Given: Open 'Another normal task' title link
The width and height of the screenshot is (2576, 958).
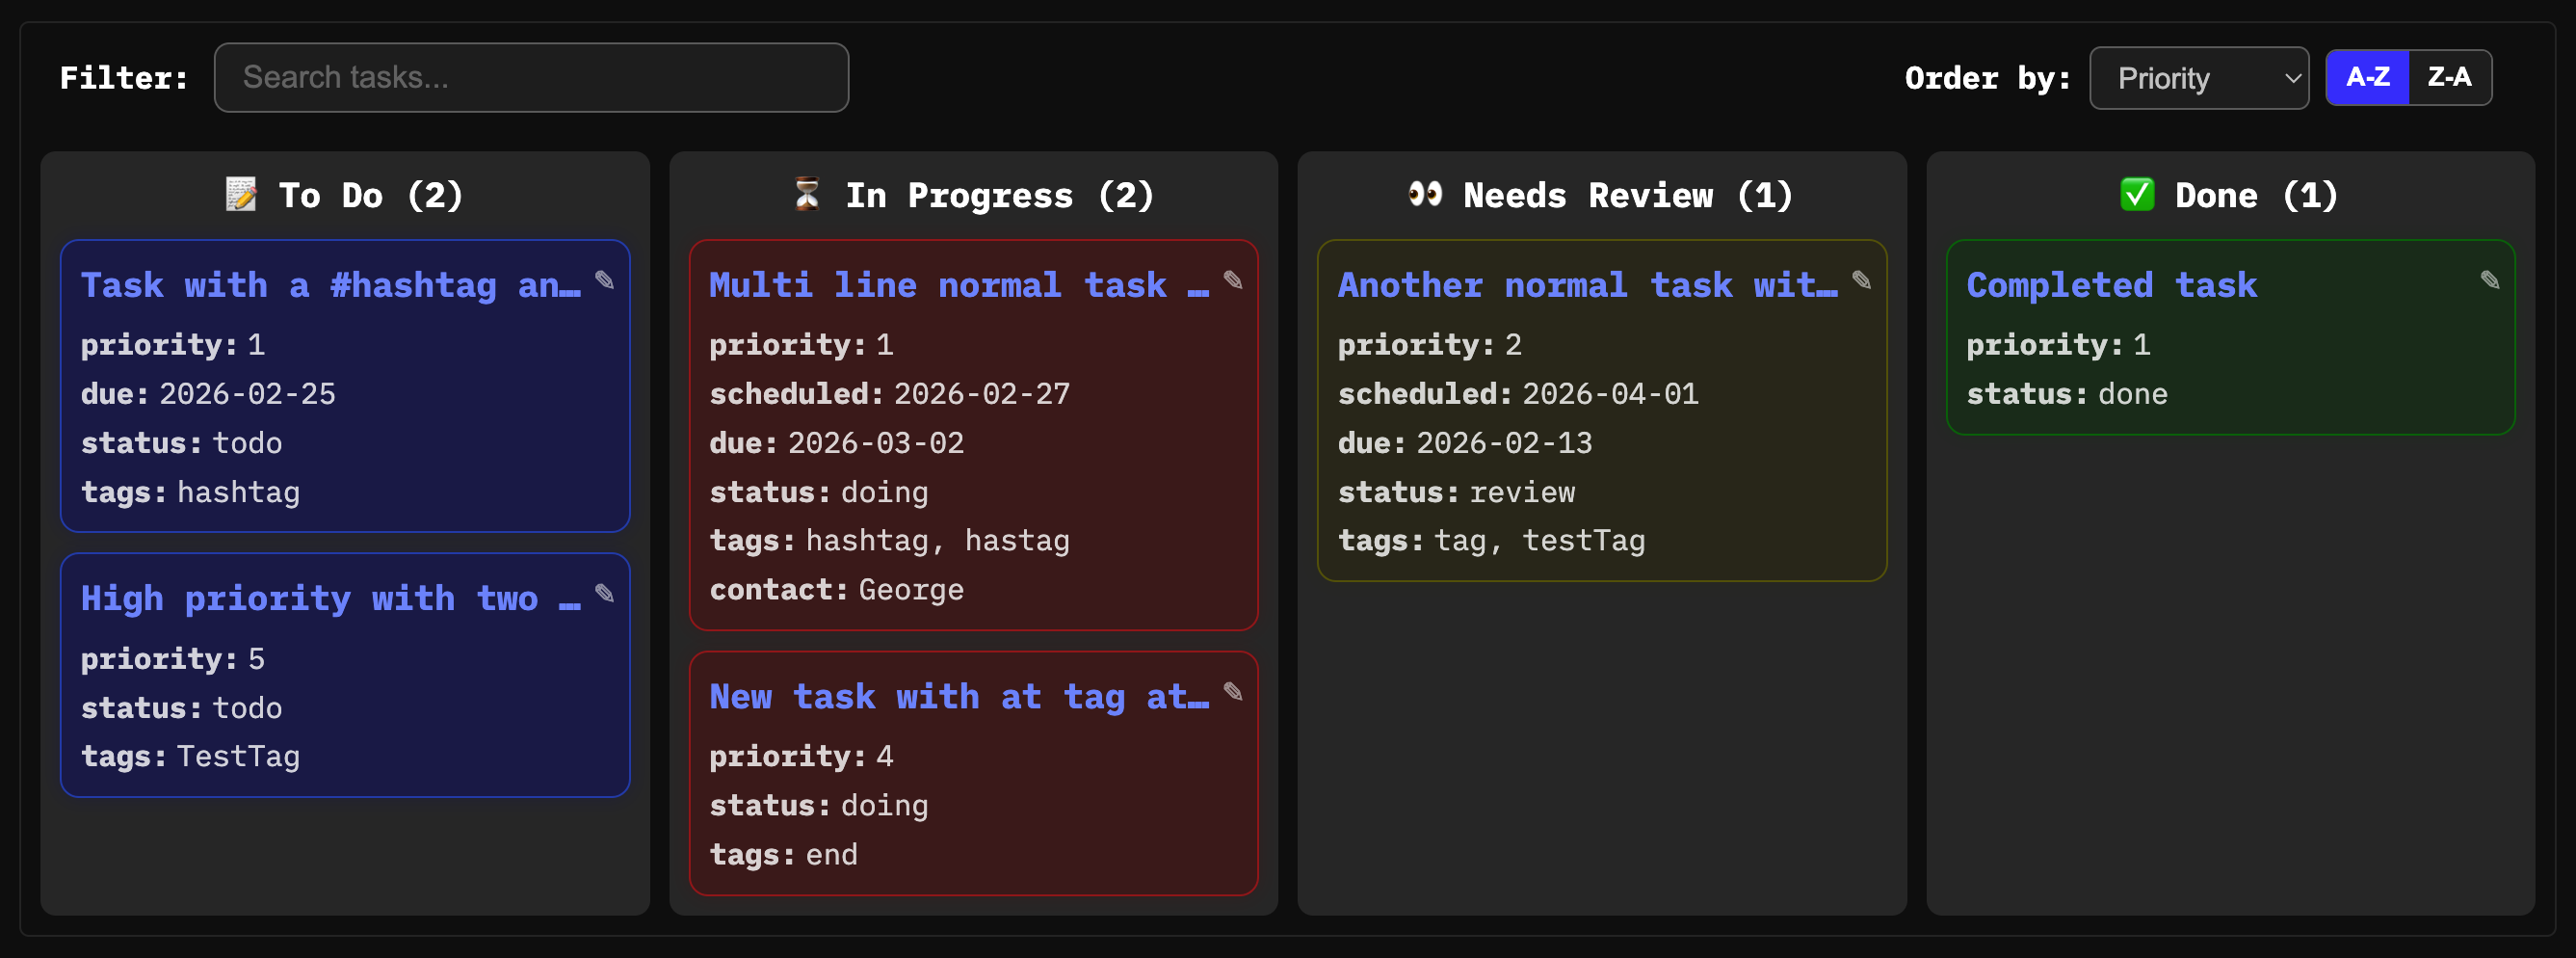Looking at the screenshot, I should tap(1587, 285).
